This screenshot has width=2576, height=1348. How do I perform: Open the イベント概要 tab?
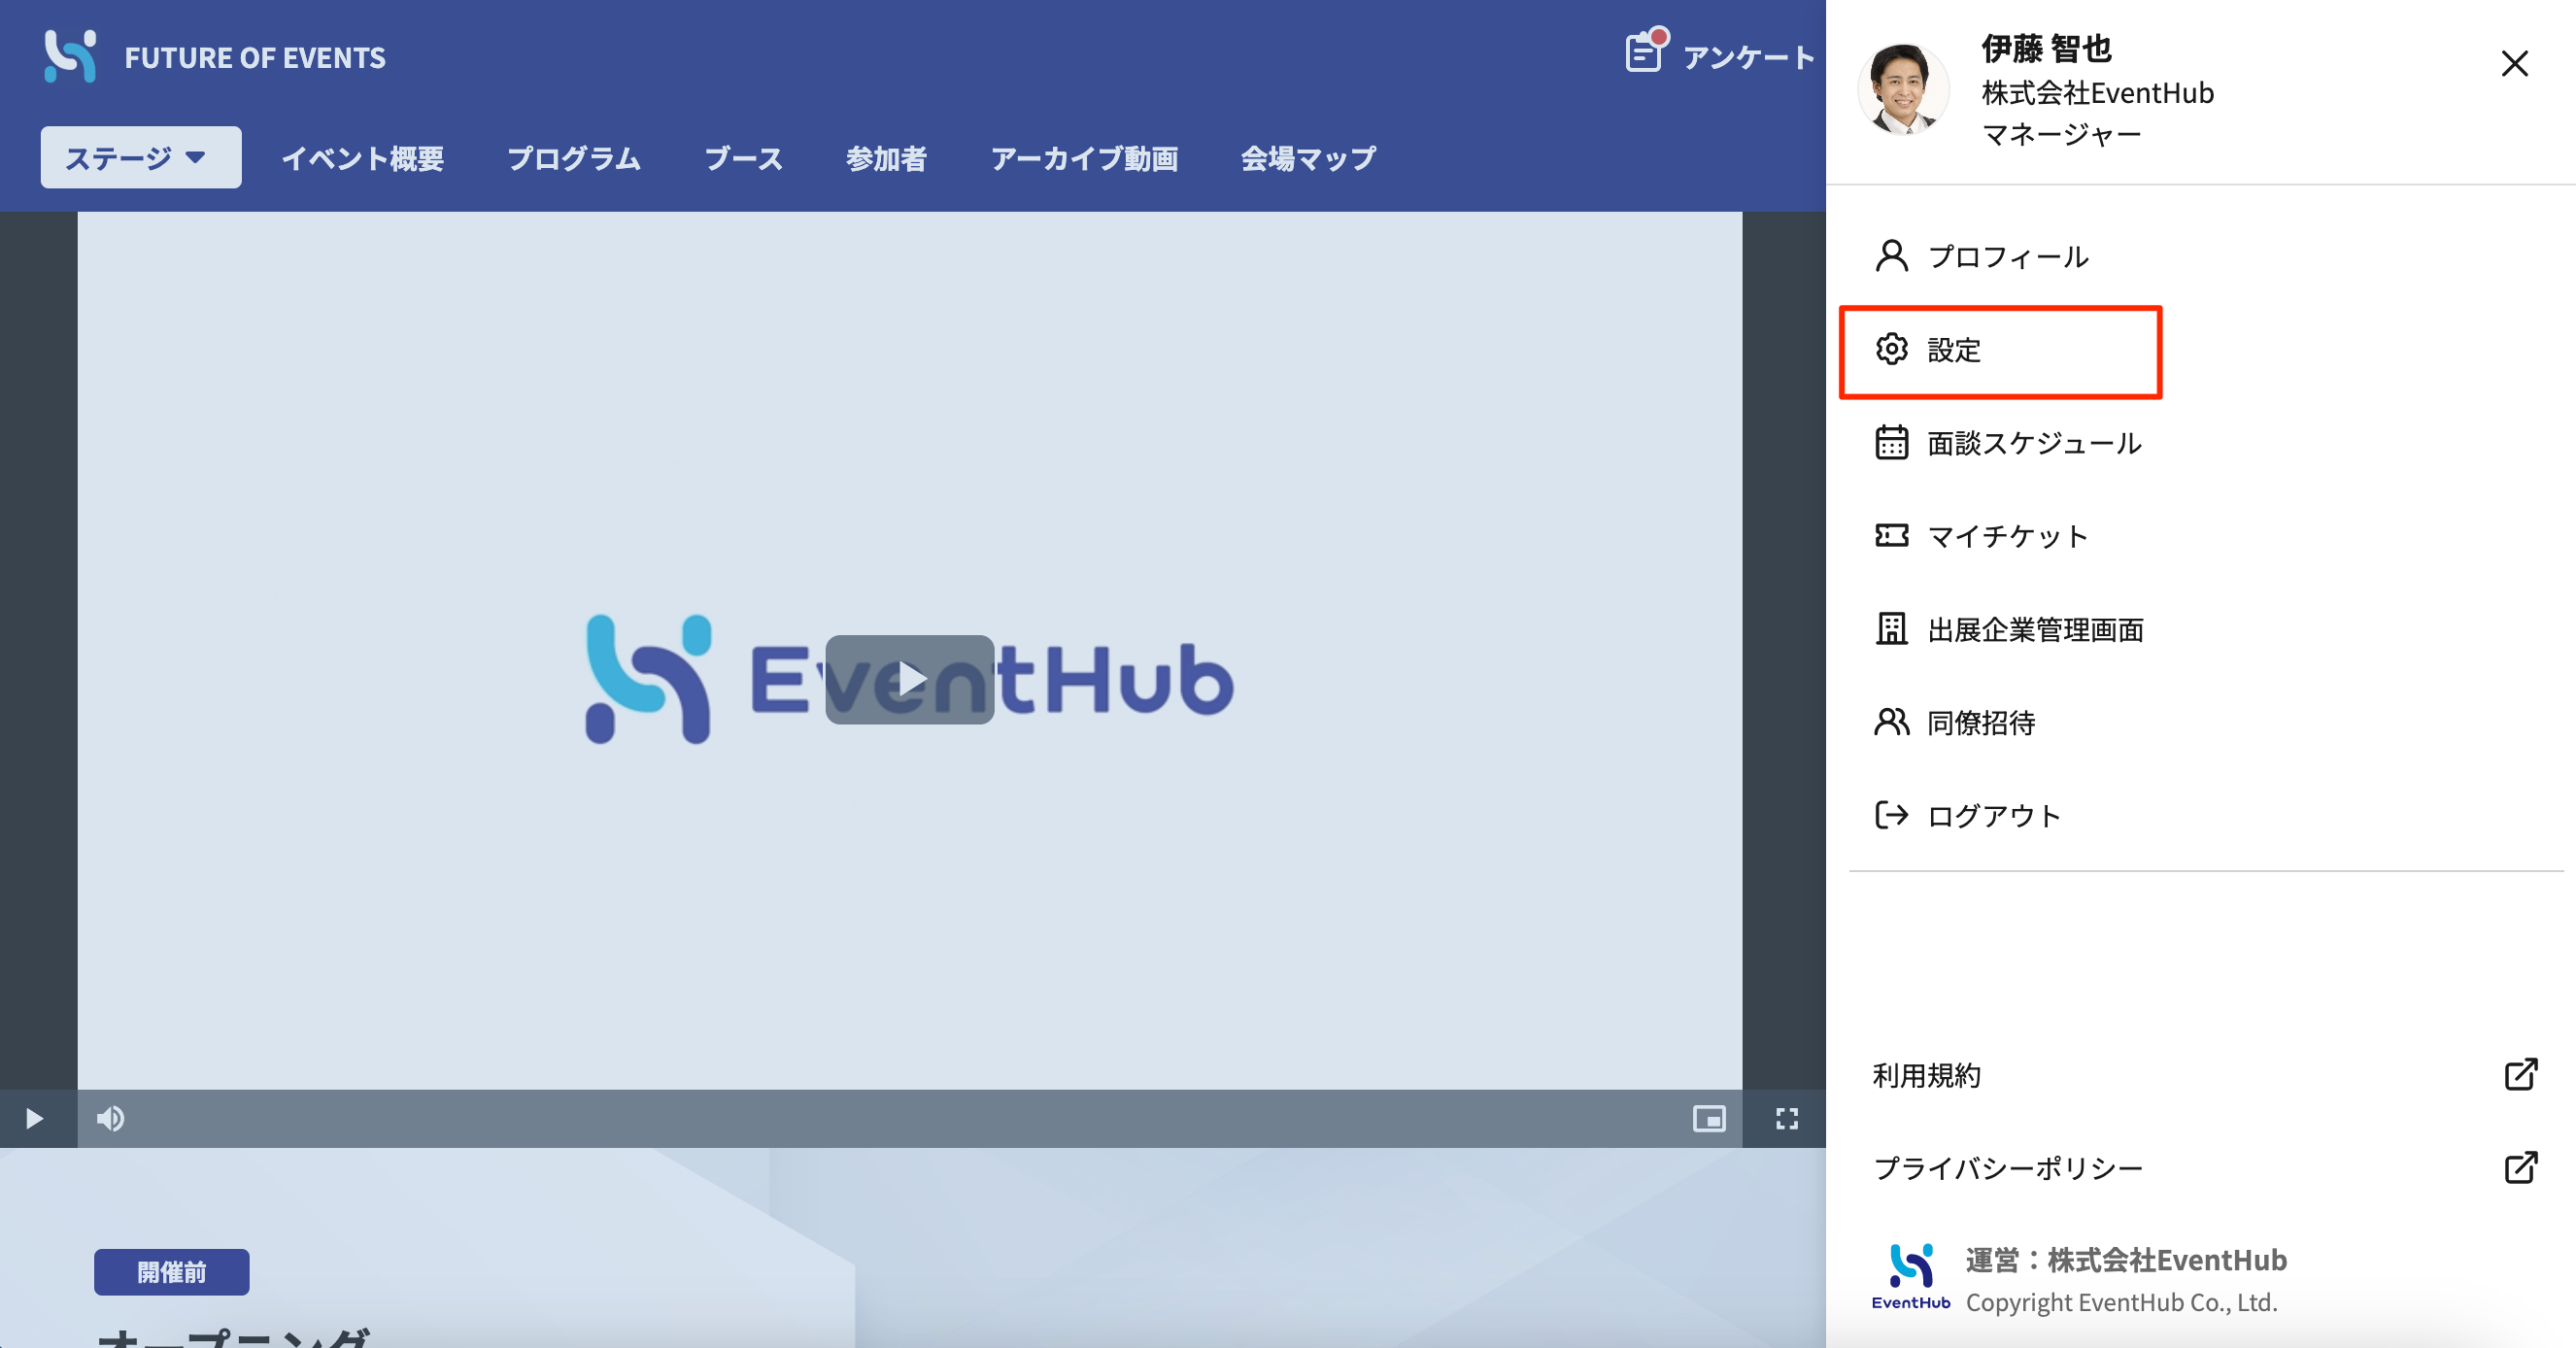pos(362,158)
